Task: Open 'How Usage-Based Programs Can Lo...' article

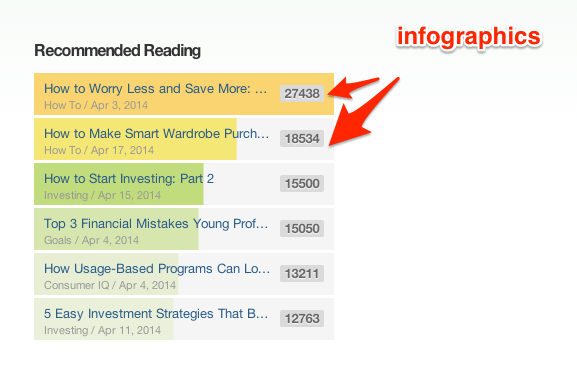Action: (157, 269)
